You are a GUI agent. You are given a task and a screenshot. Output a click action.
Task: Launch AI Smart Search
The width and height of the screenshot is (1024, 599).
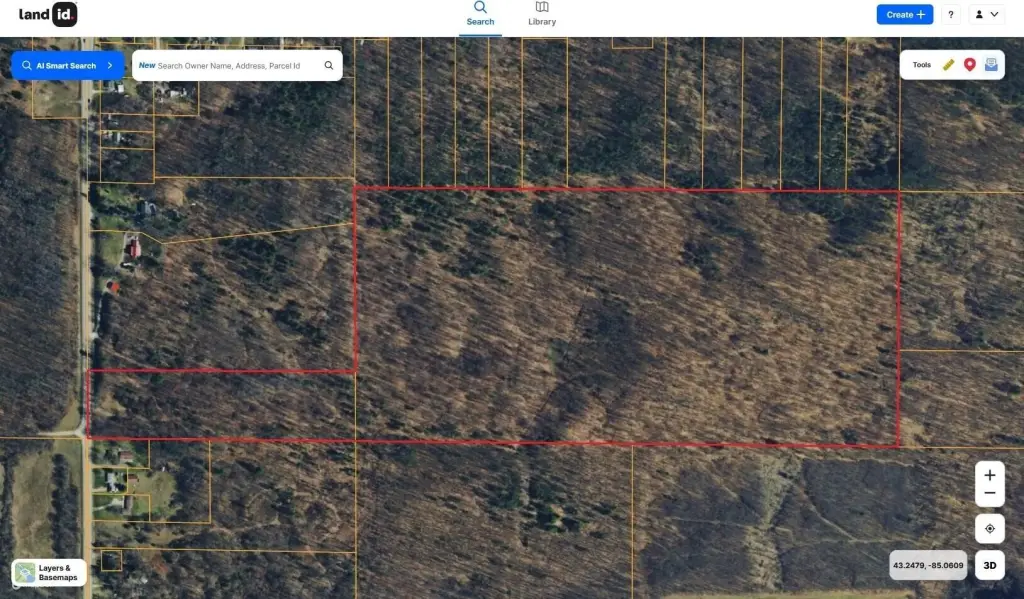pyautogui.click(x=67, y=65)
